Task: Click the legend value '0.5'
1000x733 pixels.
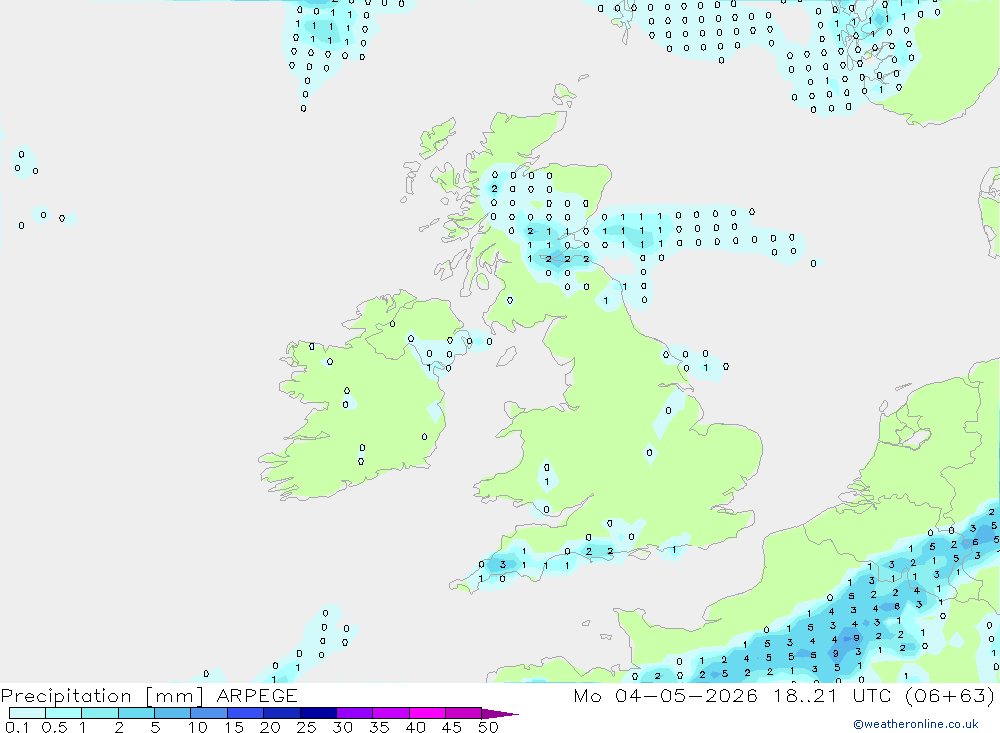Action: coord(54,727)
